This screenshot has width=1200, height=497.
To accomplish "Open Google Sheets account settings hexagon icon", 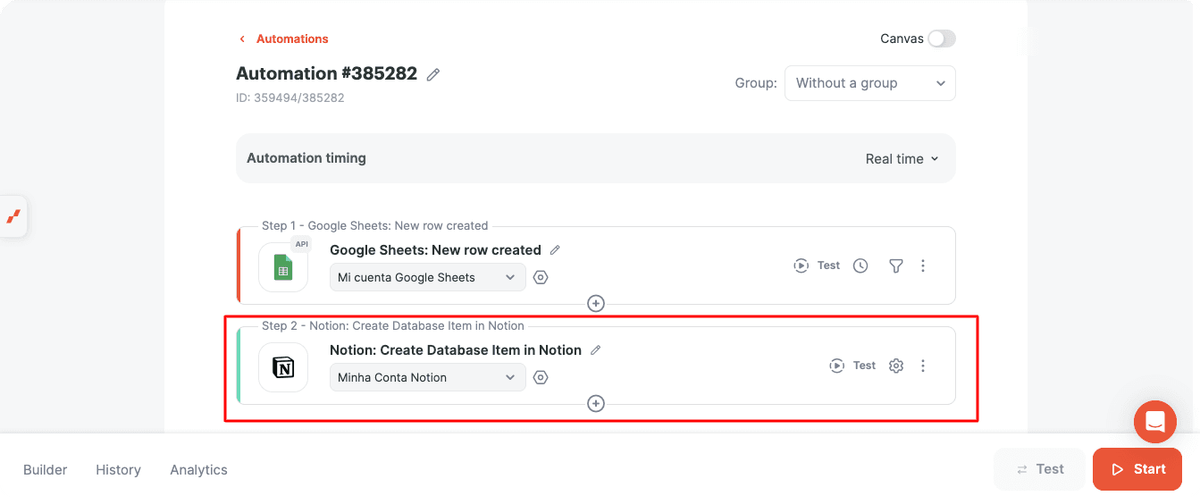I will 541,277.
